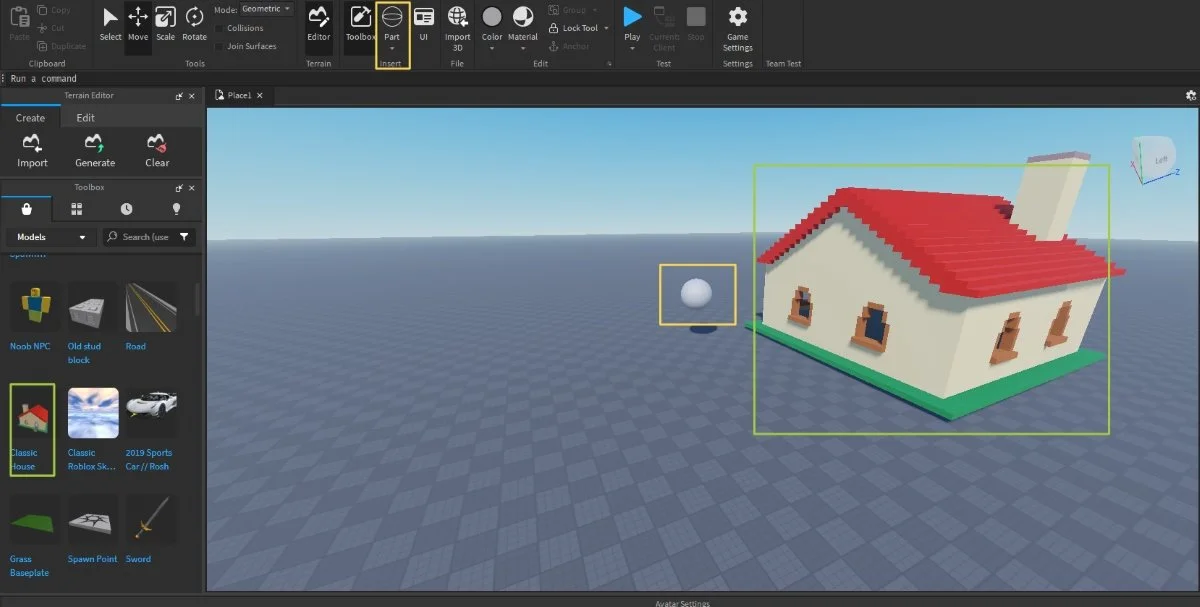
Task: Select the Old stud block thumbnail
Action: [93, 307]
